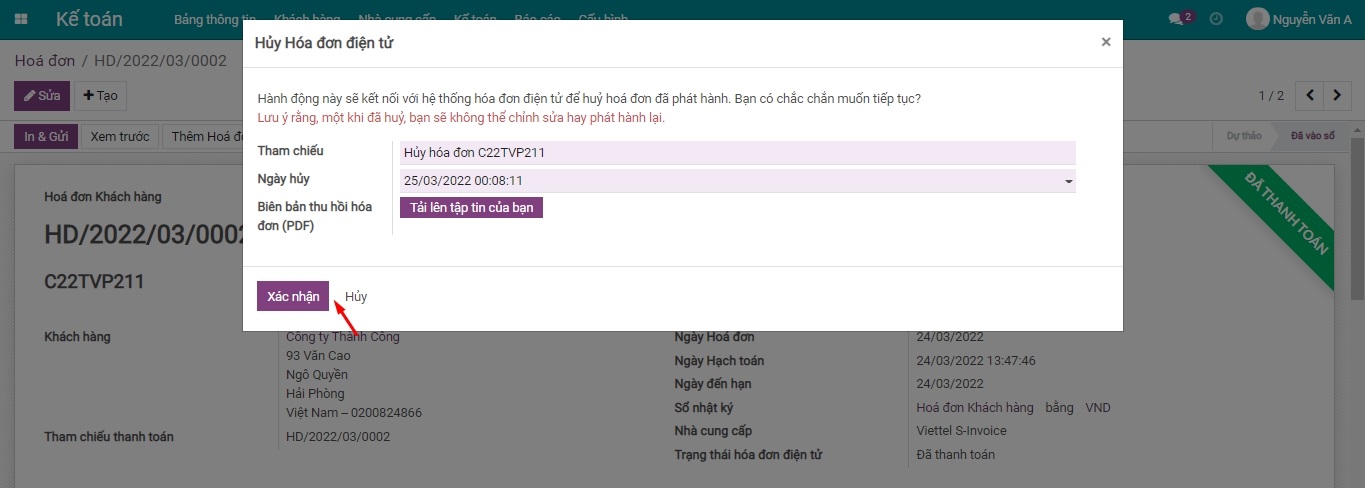
Task: Open the conversations chat icon
Action: click(x=1176, y=19)
